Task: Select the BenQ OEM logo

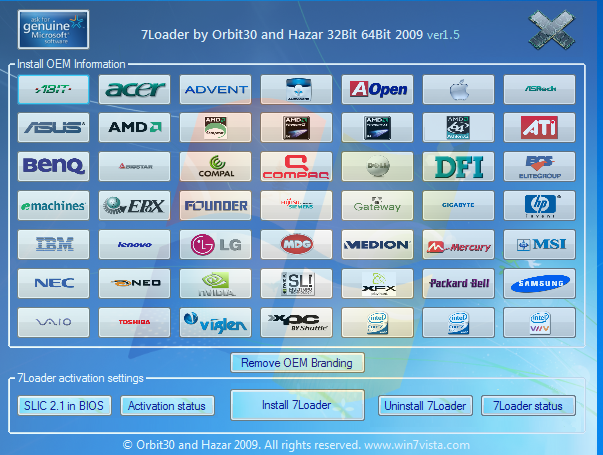Action: 53,167
